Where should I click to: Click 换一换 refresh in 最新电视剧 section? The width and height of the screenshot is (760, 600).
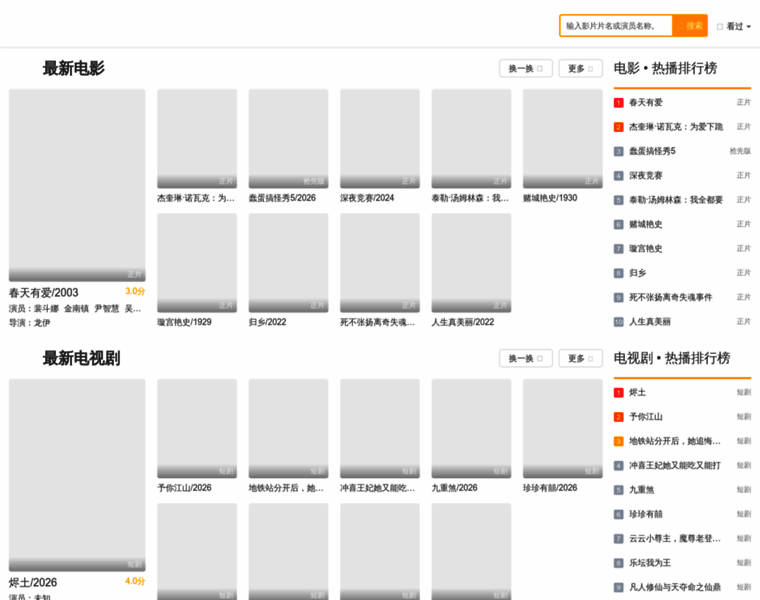pos(525,358)
